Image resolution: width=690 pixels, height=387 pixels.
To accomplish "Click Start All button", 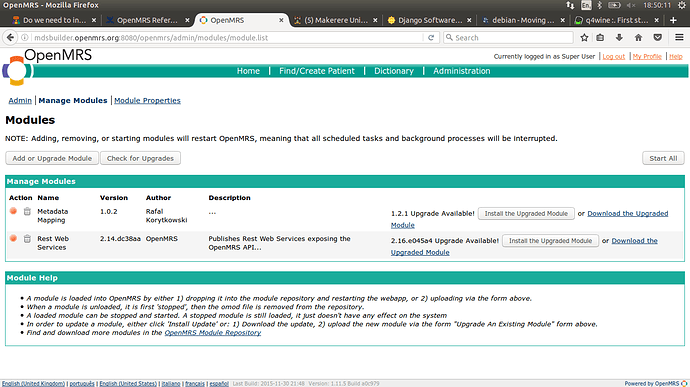I will tap(663, 158).
